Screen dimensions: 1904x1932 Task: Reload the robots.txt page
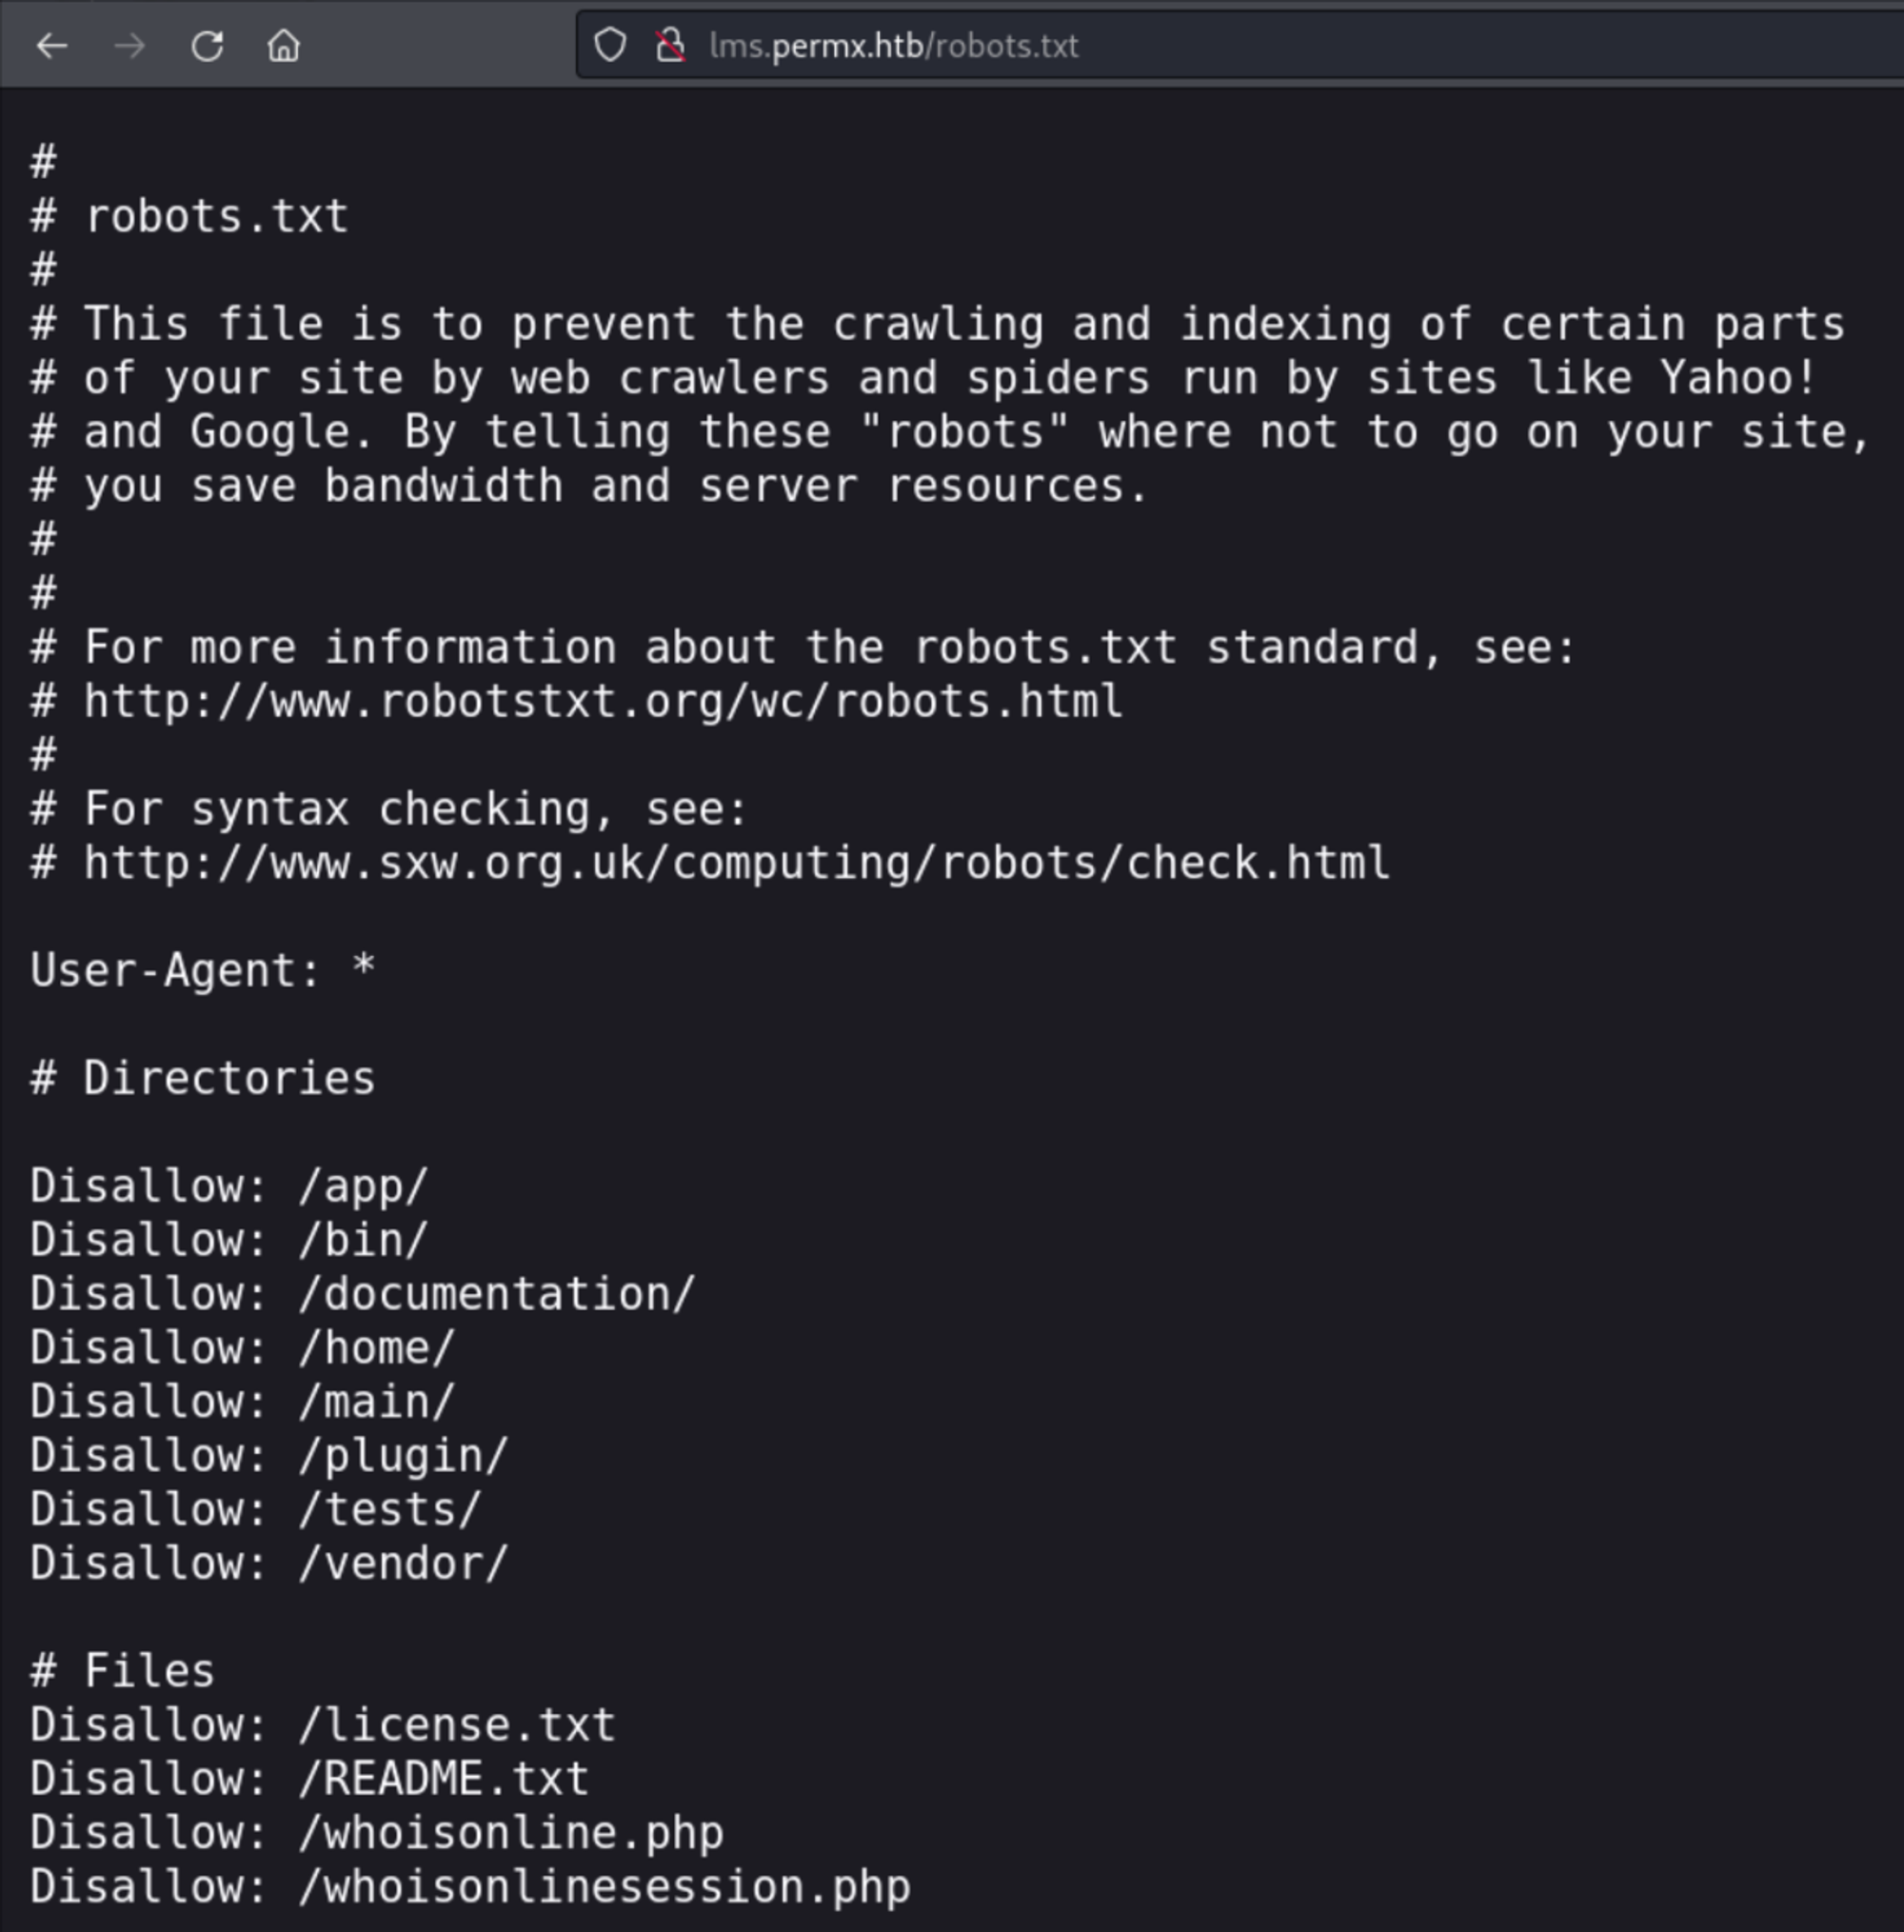[x=207, y=46]
